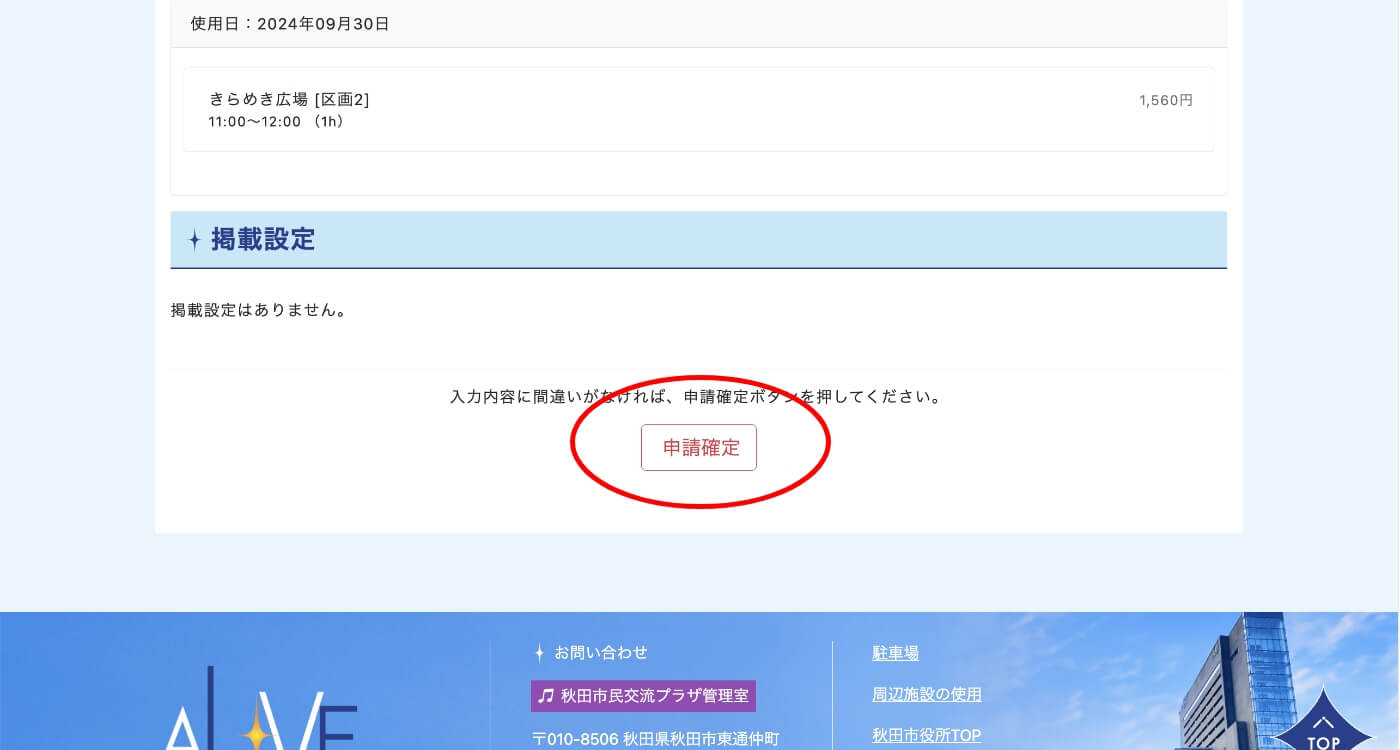Click the 11:00〜12:00 (1h) time slot text
The image size is (1400, 750).
(276, 122)
